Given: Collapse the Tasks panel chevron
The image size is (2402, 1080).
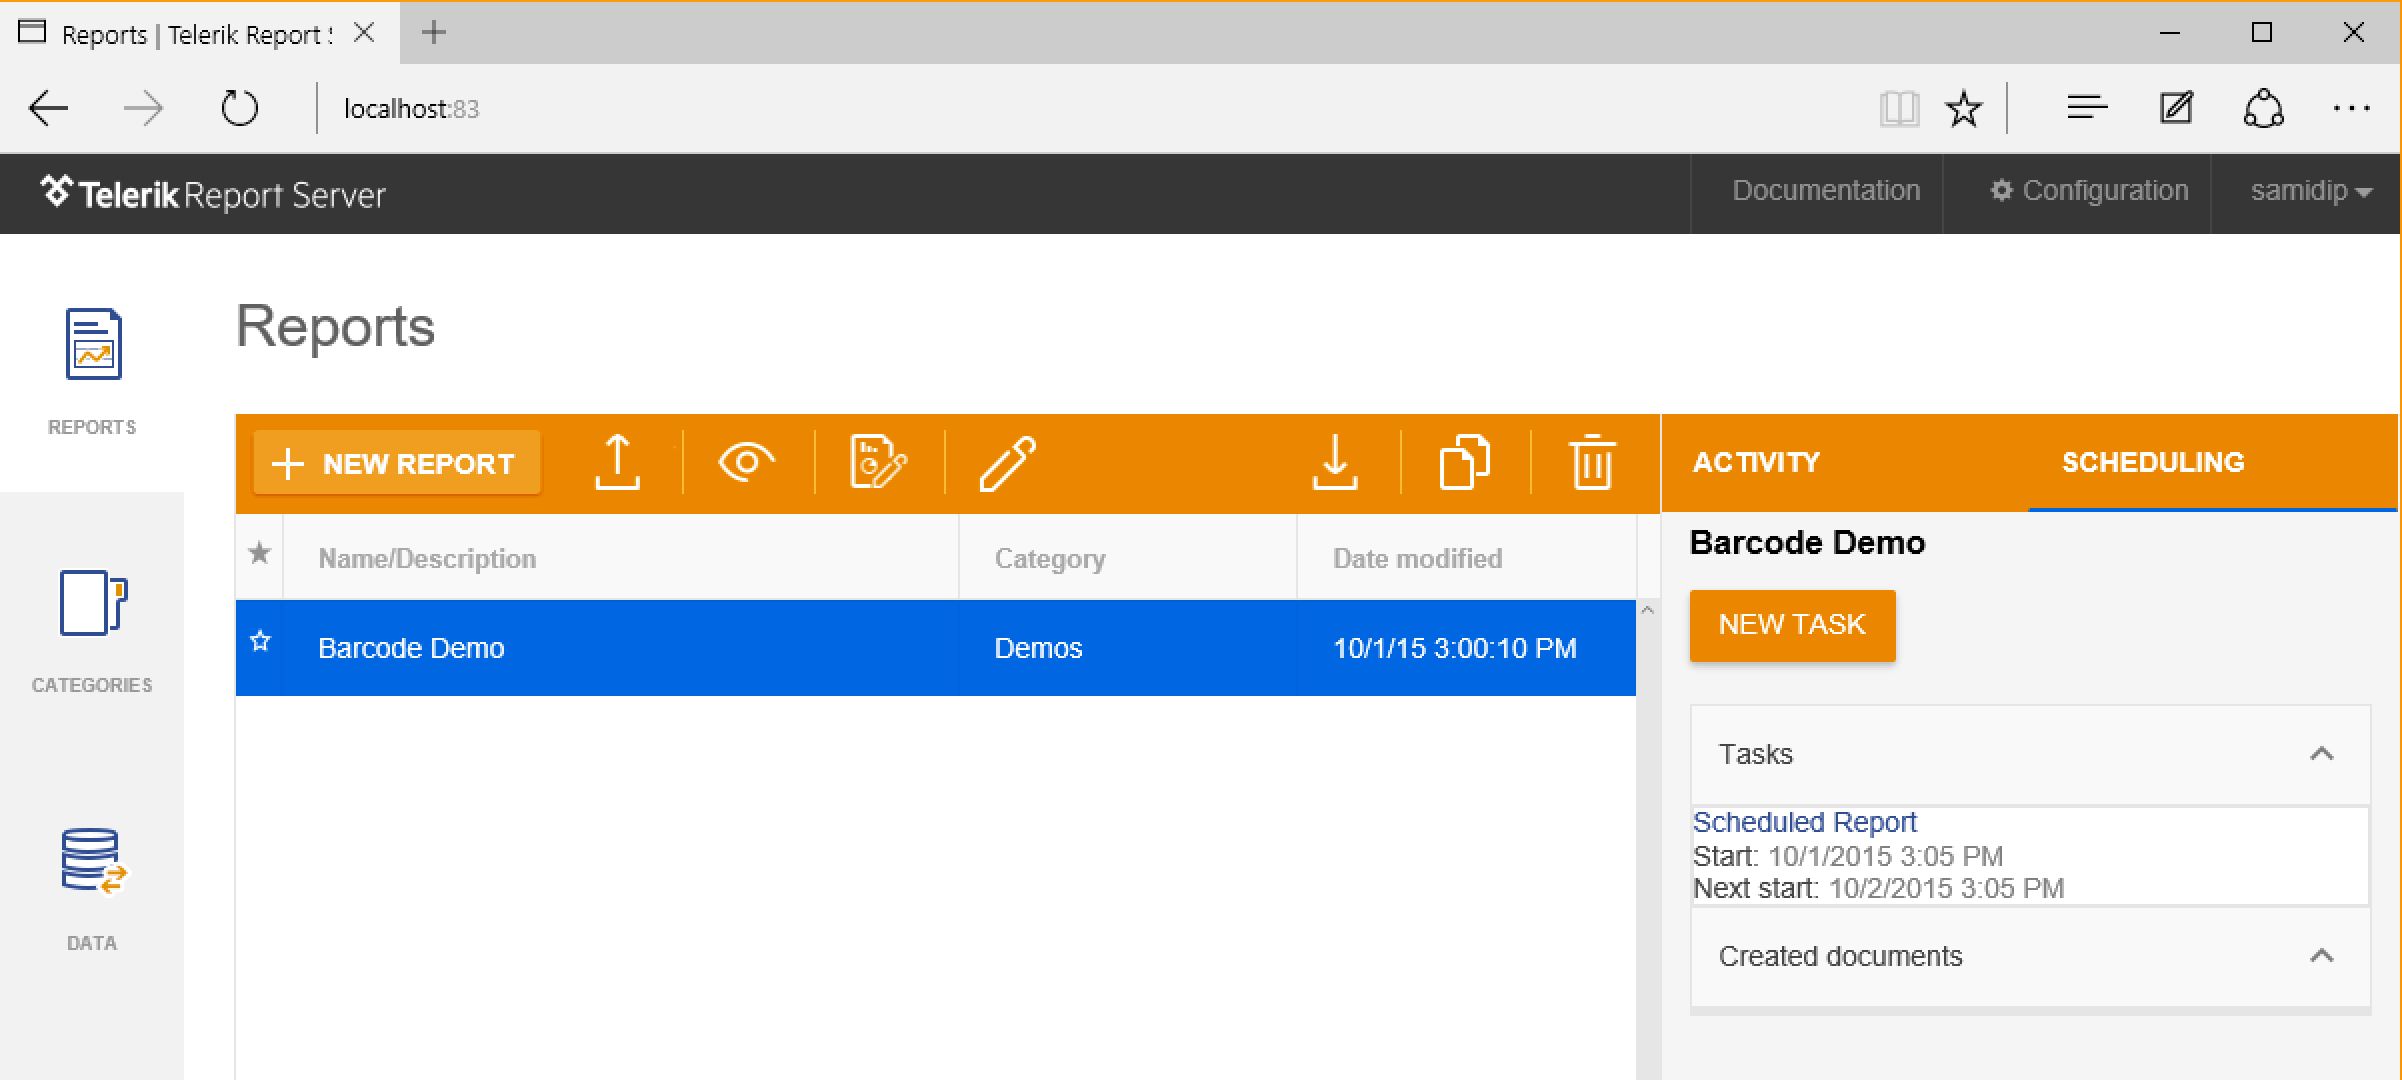Looking at the screenshot, I should tap(2321, 754).
